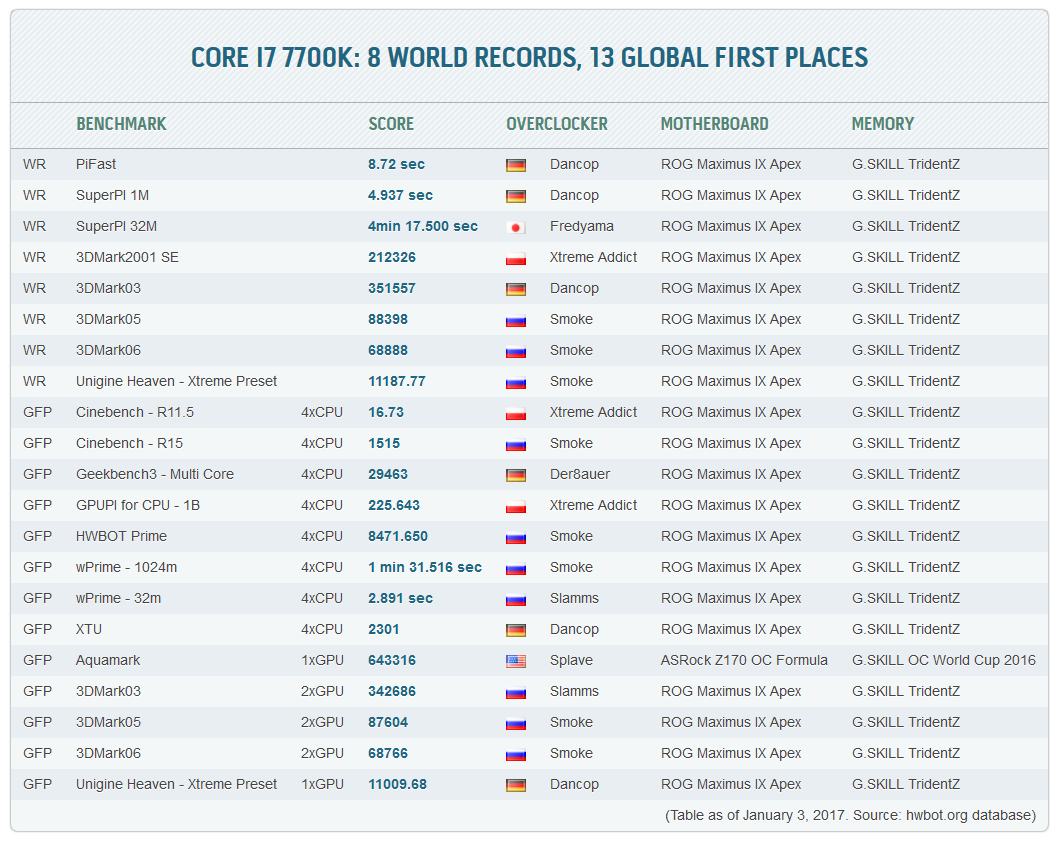The image size is (1059, 841).
Task: Click the German flag in the 11009.68 score row
Action: (x=516, y=786)
